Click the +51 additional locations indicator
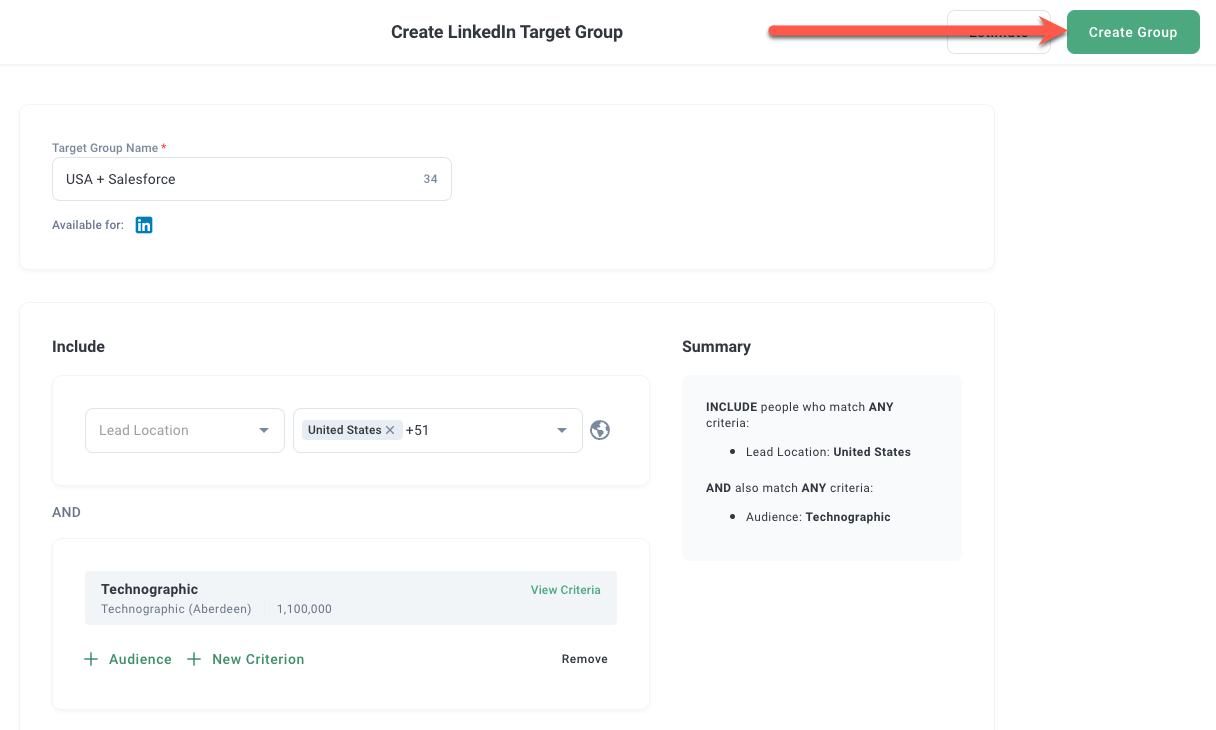The width and height of the screenshot is (1216, 730). tap(417, 430)
